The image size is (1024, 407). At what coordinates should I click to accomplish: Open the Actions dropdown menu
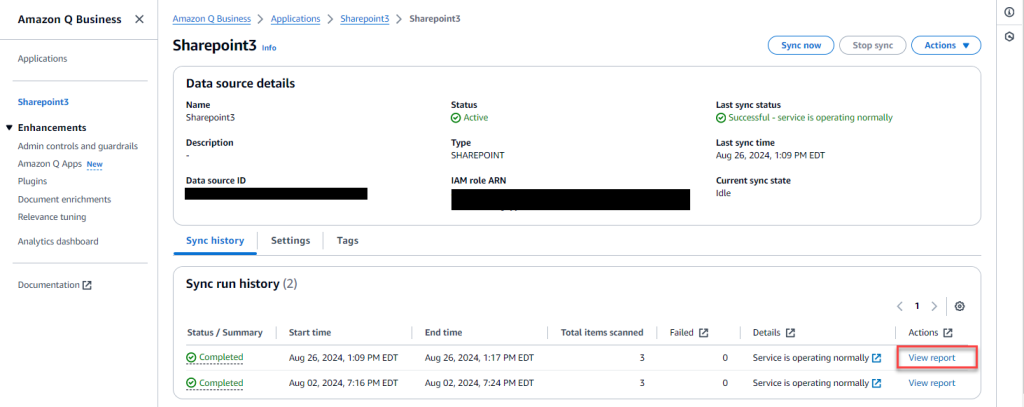tap(946, 45)
